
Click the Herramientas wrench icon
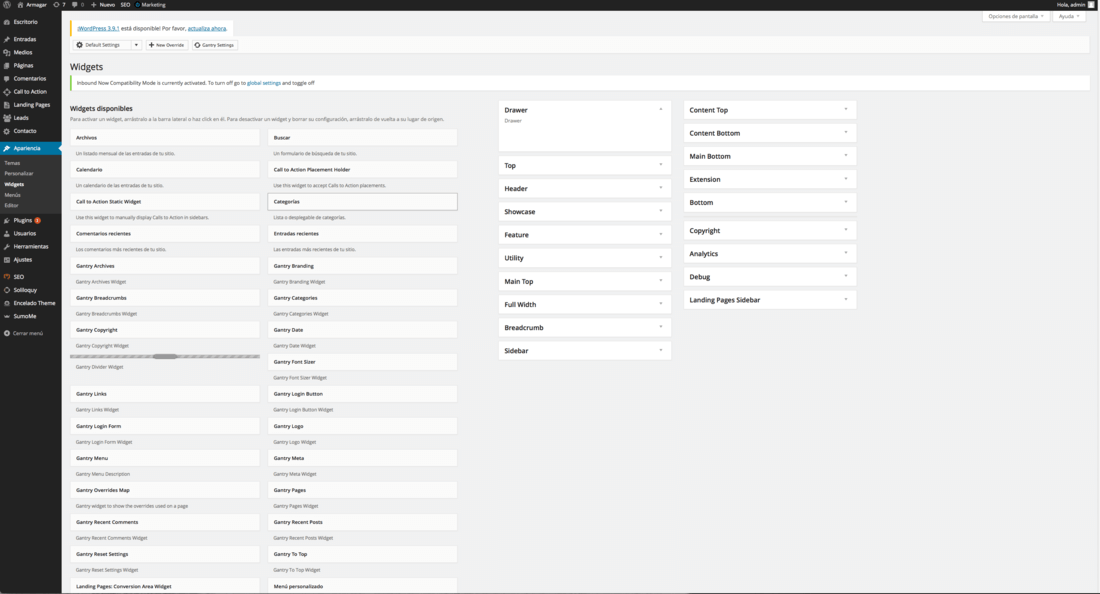(6, 247)
